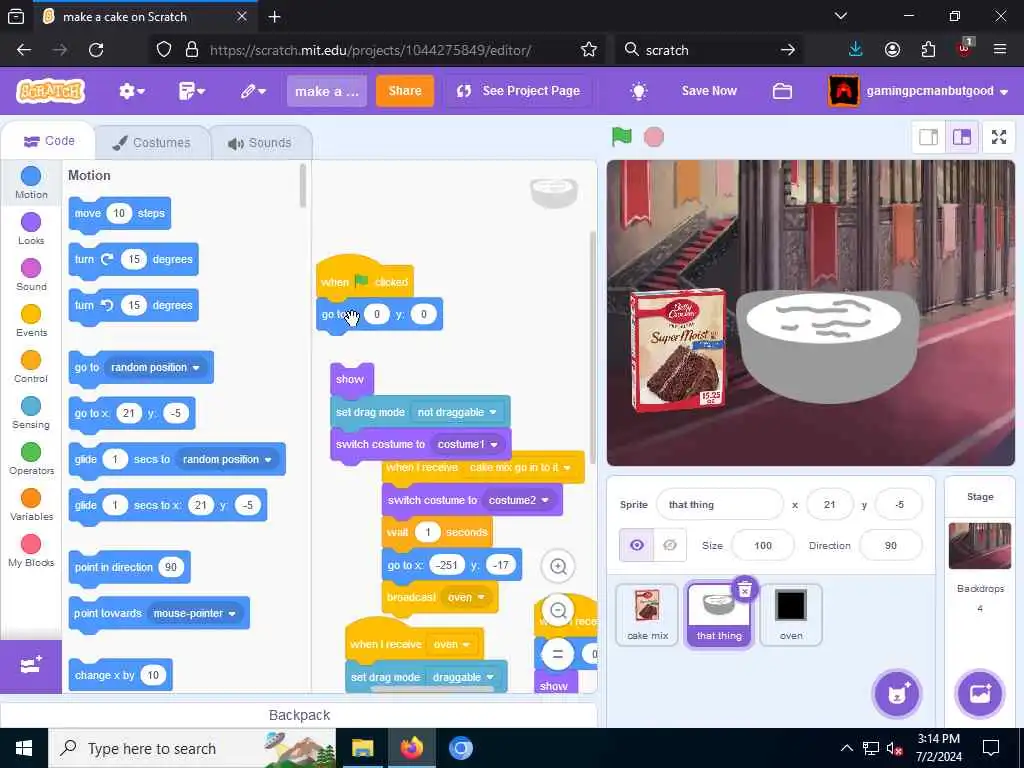Edit the sprite Size field

763,545
